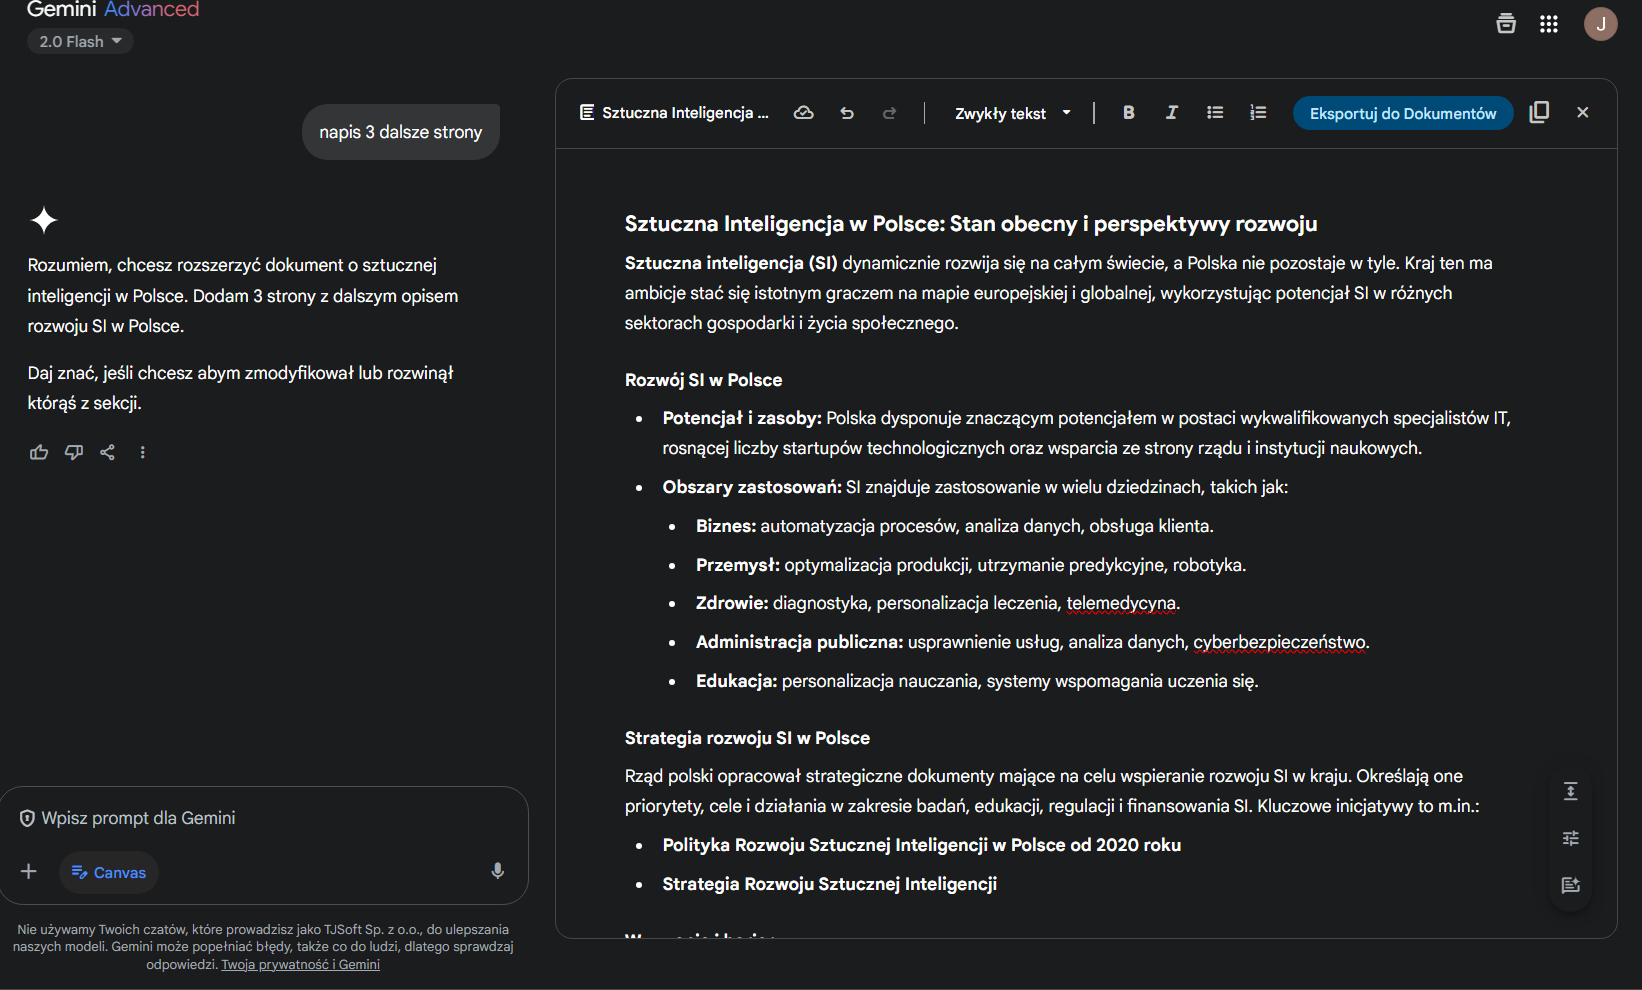Rate the response with thumbs up
The image size is (1642, 990).
pyautogui.click(x=38, y=452)
